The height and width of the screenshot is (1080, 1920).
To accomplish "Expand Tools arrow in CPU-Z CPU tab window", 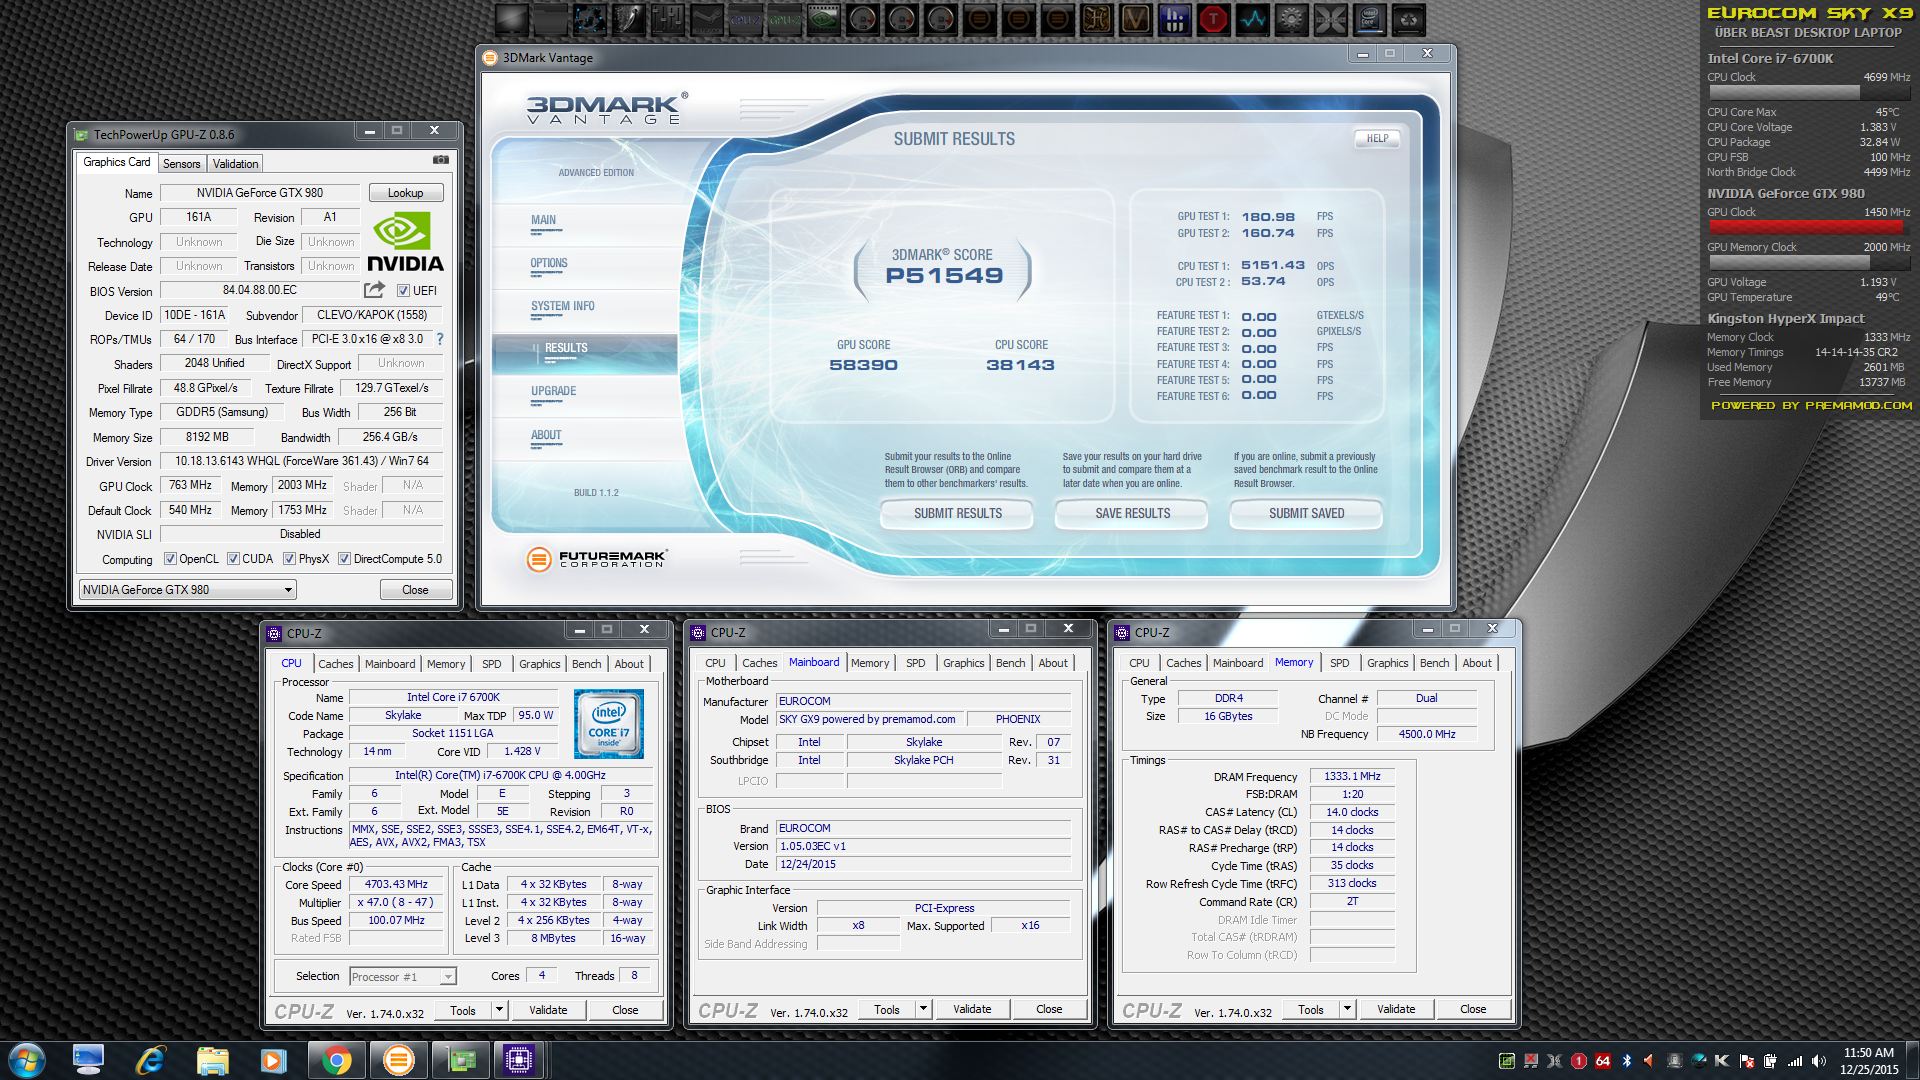I will tap(499, 1010).
